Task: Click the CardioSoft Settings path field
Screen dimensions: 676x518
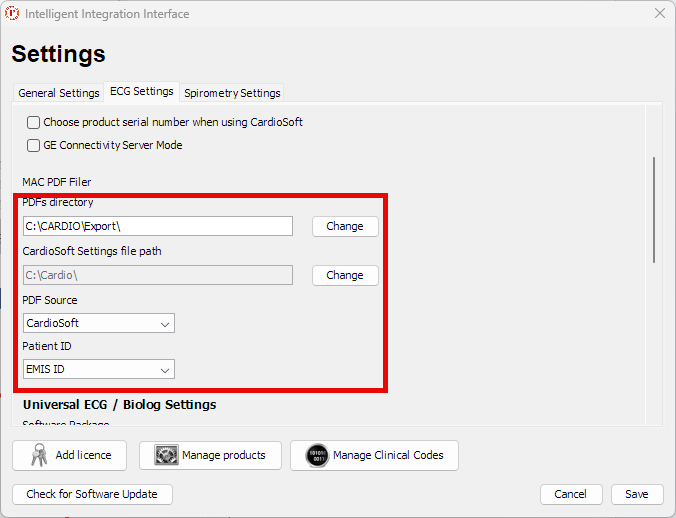Action: coord(157,275)
